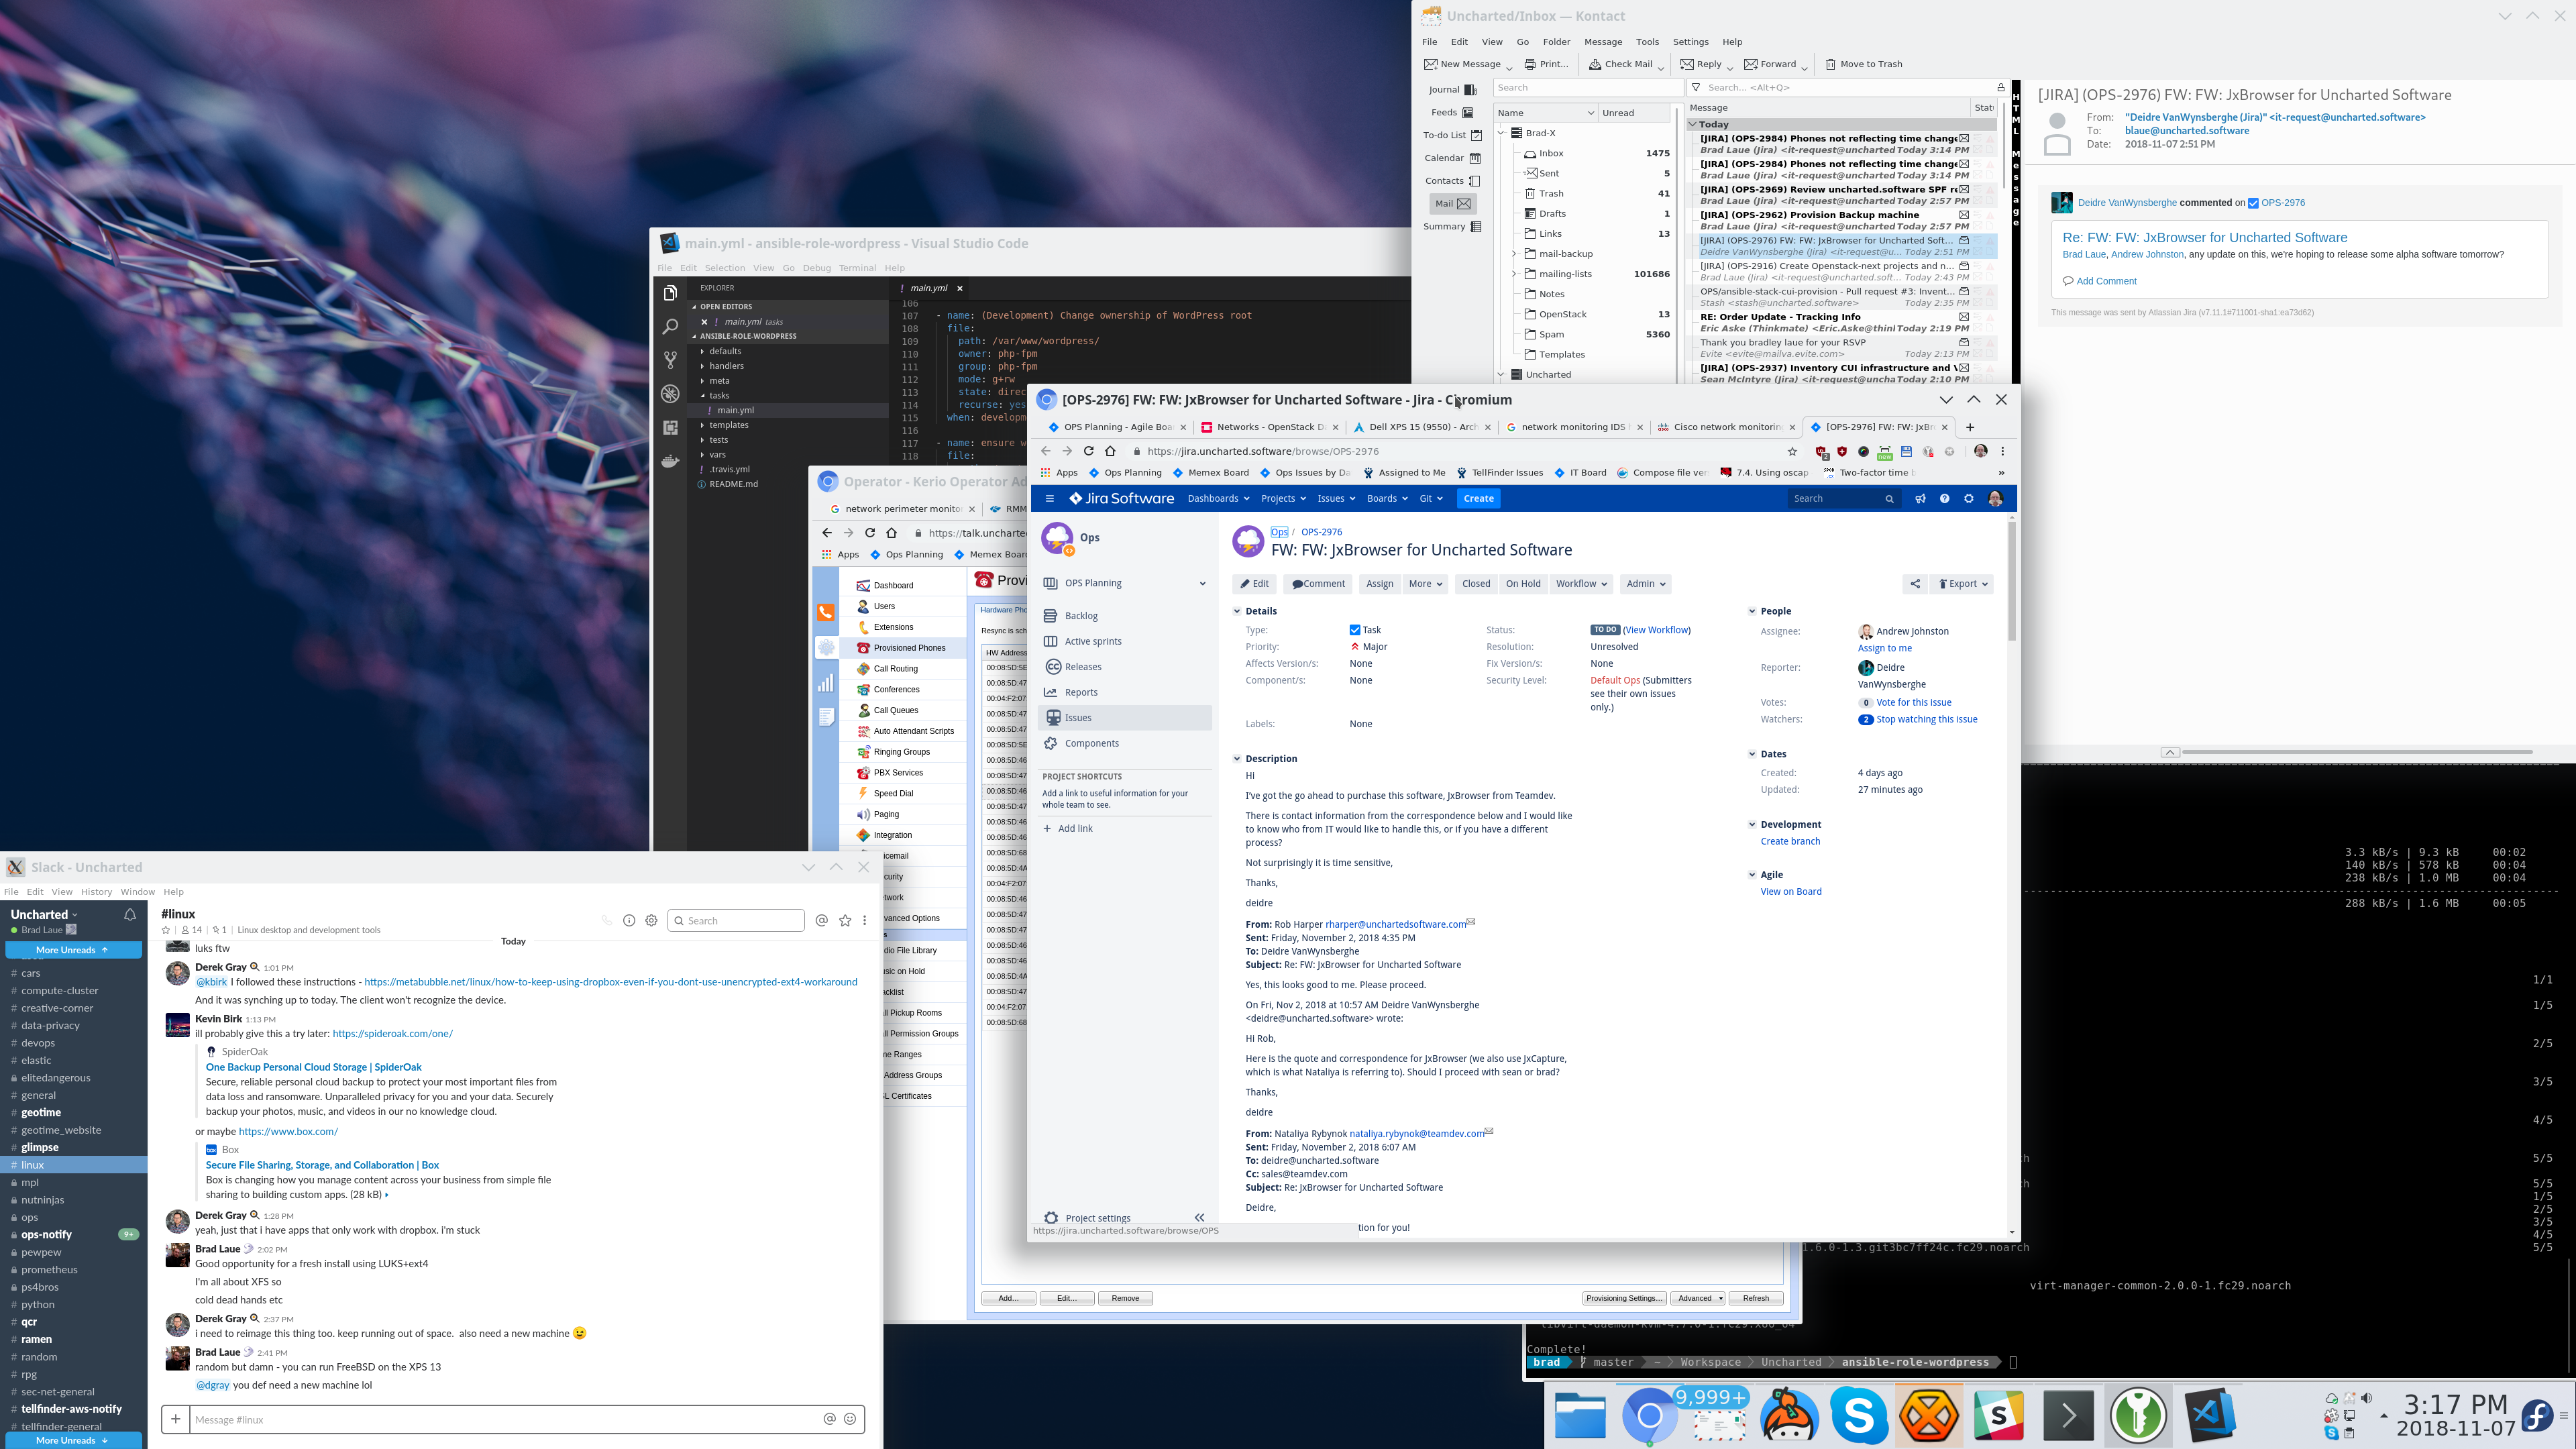Open Slack mentions @ icon in header
Viewport: 2576px width, 1449px height.
pos(822,920)
